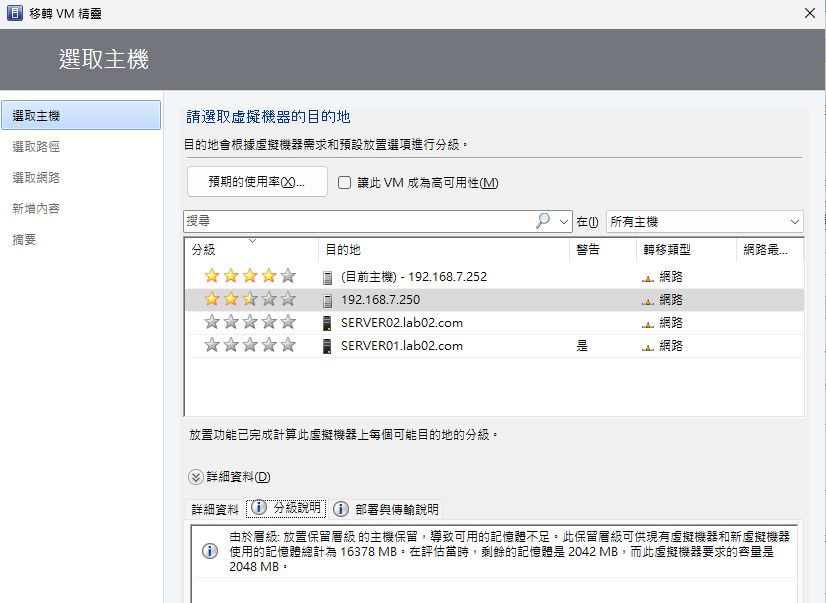Click the search magnifier icon
This screenshot has width=826, height=603.
[543, 221]
